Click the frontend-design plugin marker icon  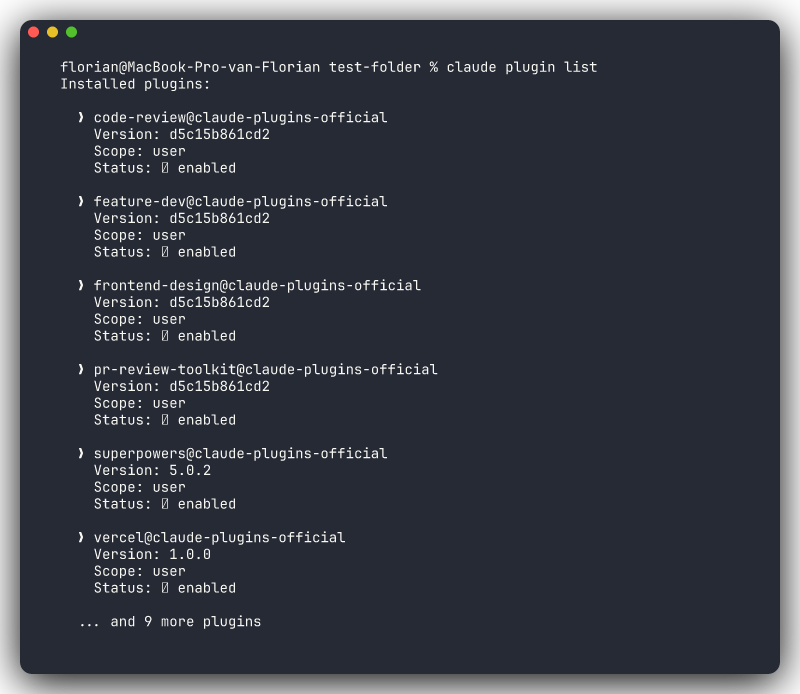pyautogui.click(x=83, y=285)
